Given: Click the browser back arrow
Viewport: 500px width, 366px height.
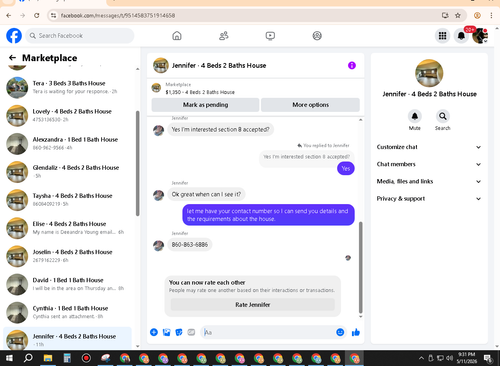Looking at the screenshot, I should click(x=9, y=15).
